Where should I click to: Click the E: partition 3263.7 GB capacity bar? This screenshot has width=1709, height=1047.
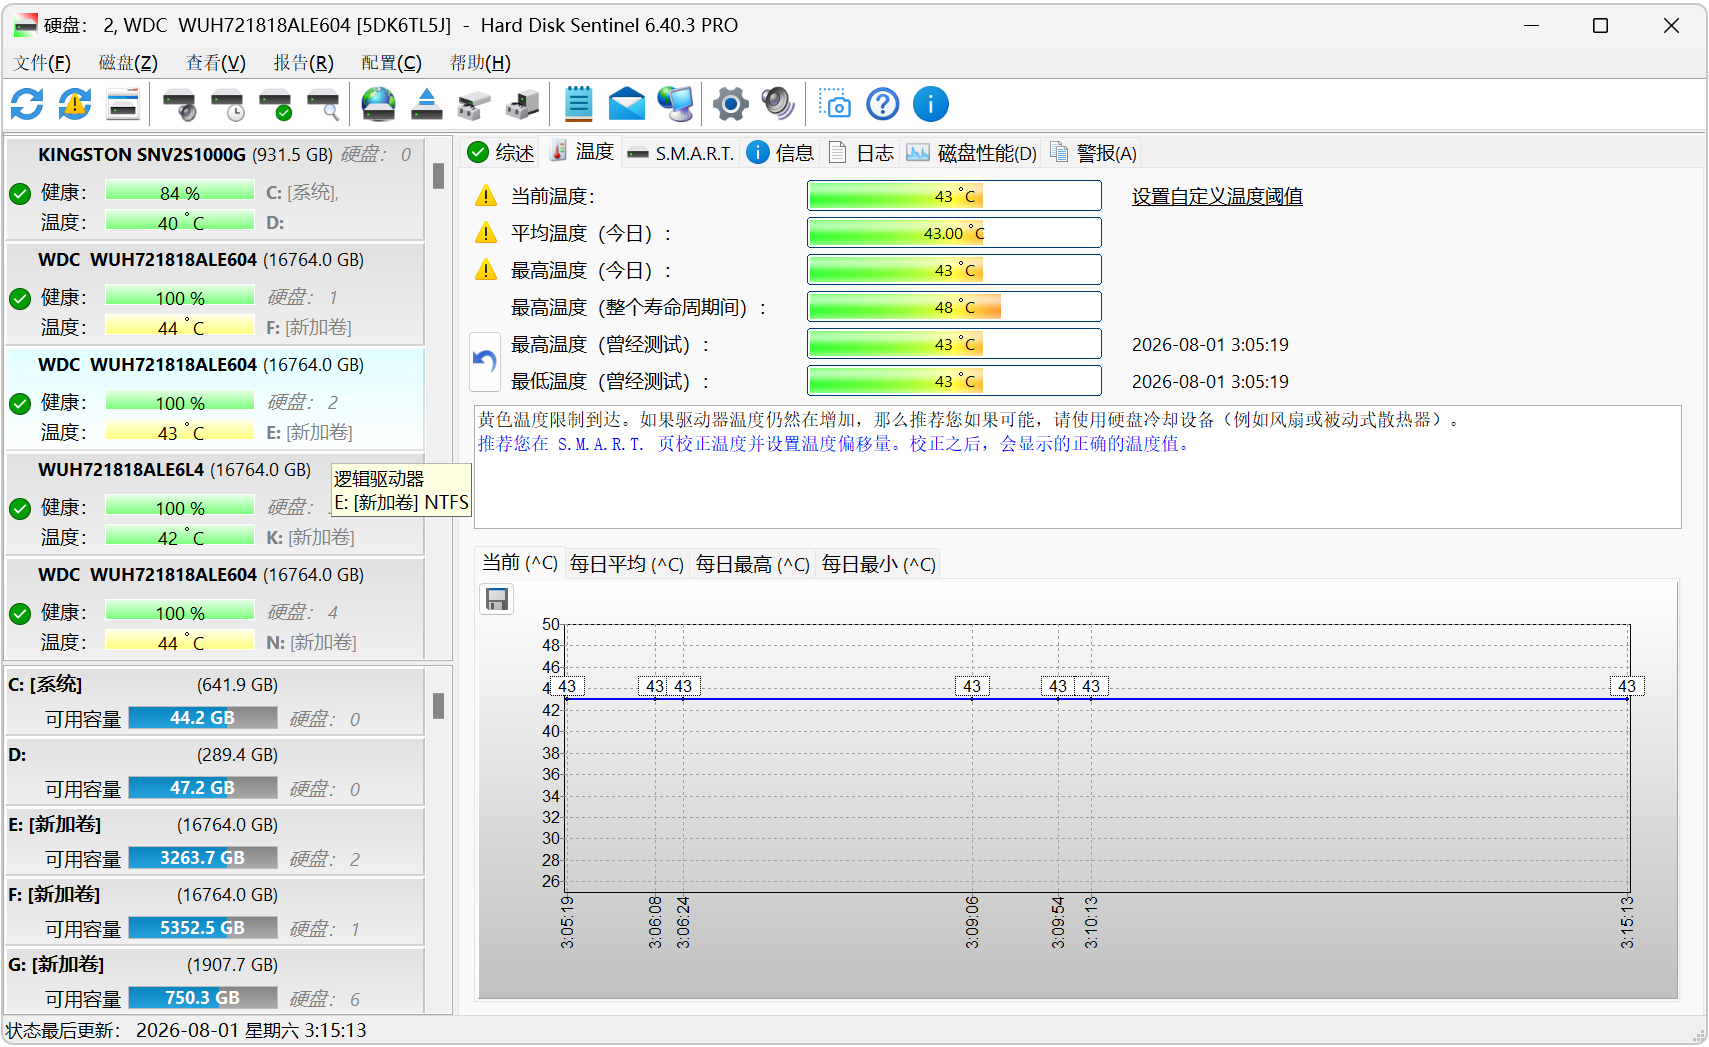[203, 858]
